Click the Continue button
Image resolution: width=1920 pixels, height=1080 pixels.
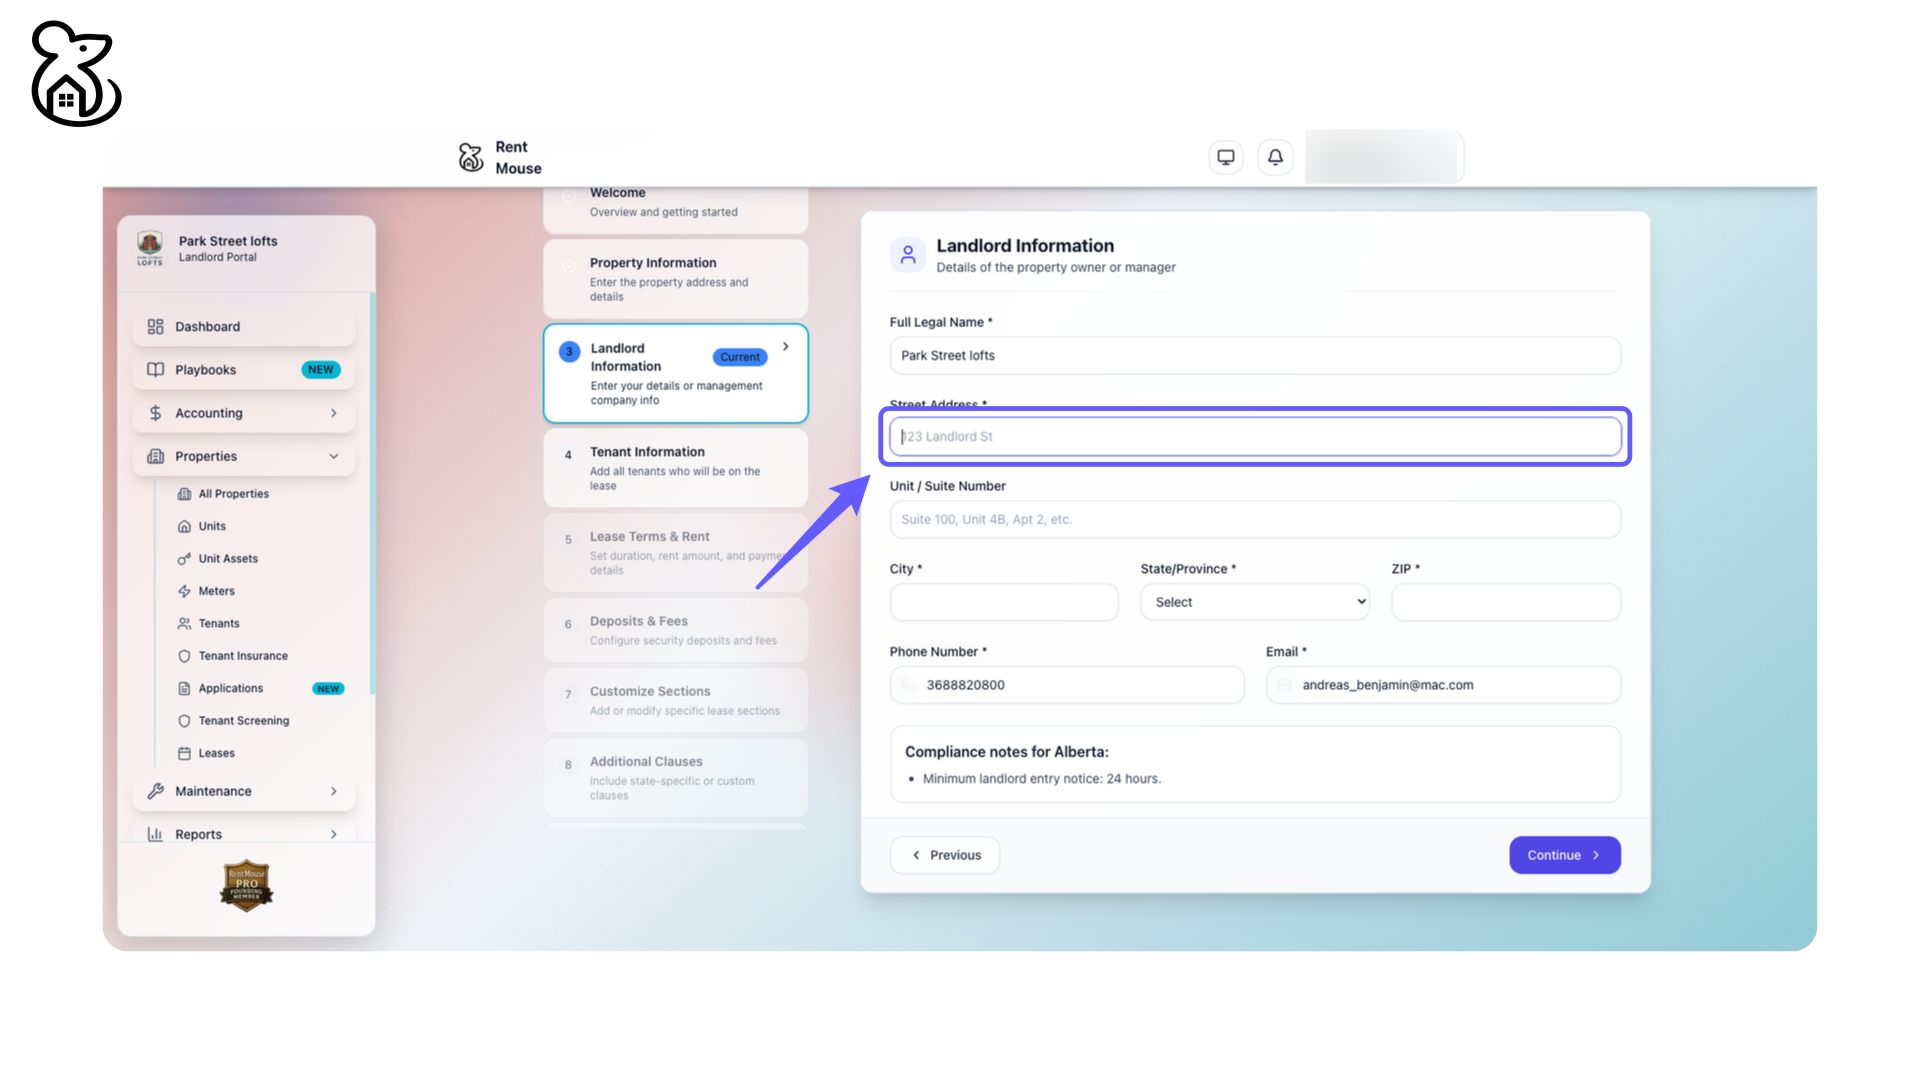(x=1564, y=855)
